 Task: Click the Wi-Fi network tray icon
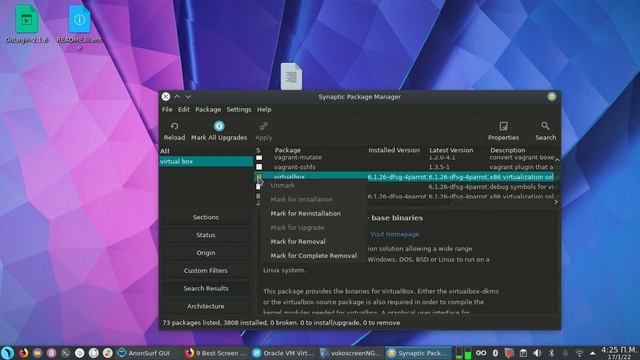click(x=579, y=353)
